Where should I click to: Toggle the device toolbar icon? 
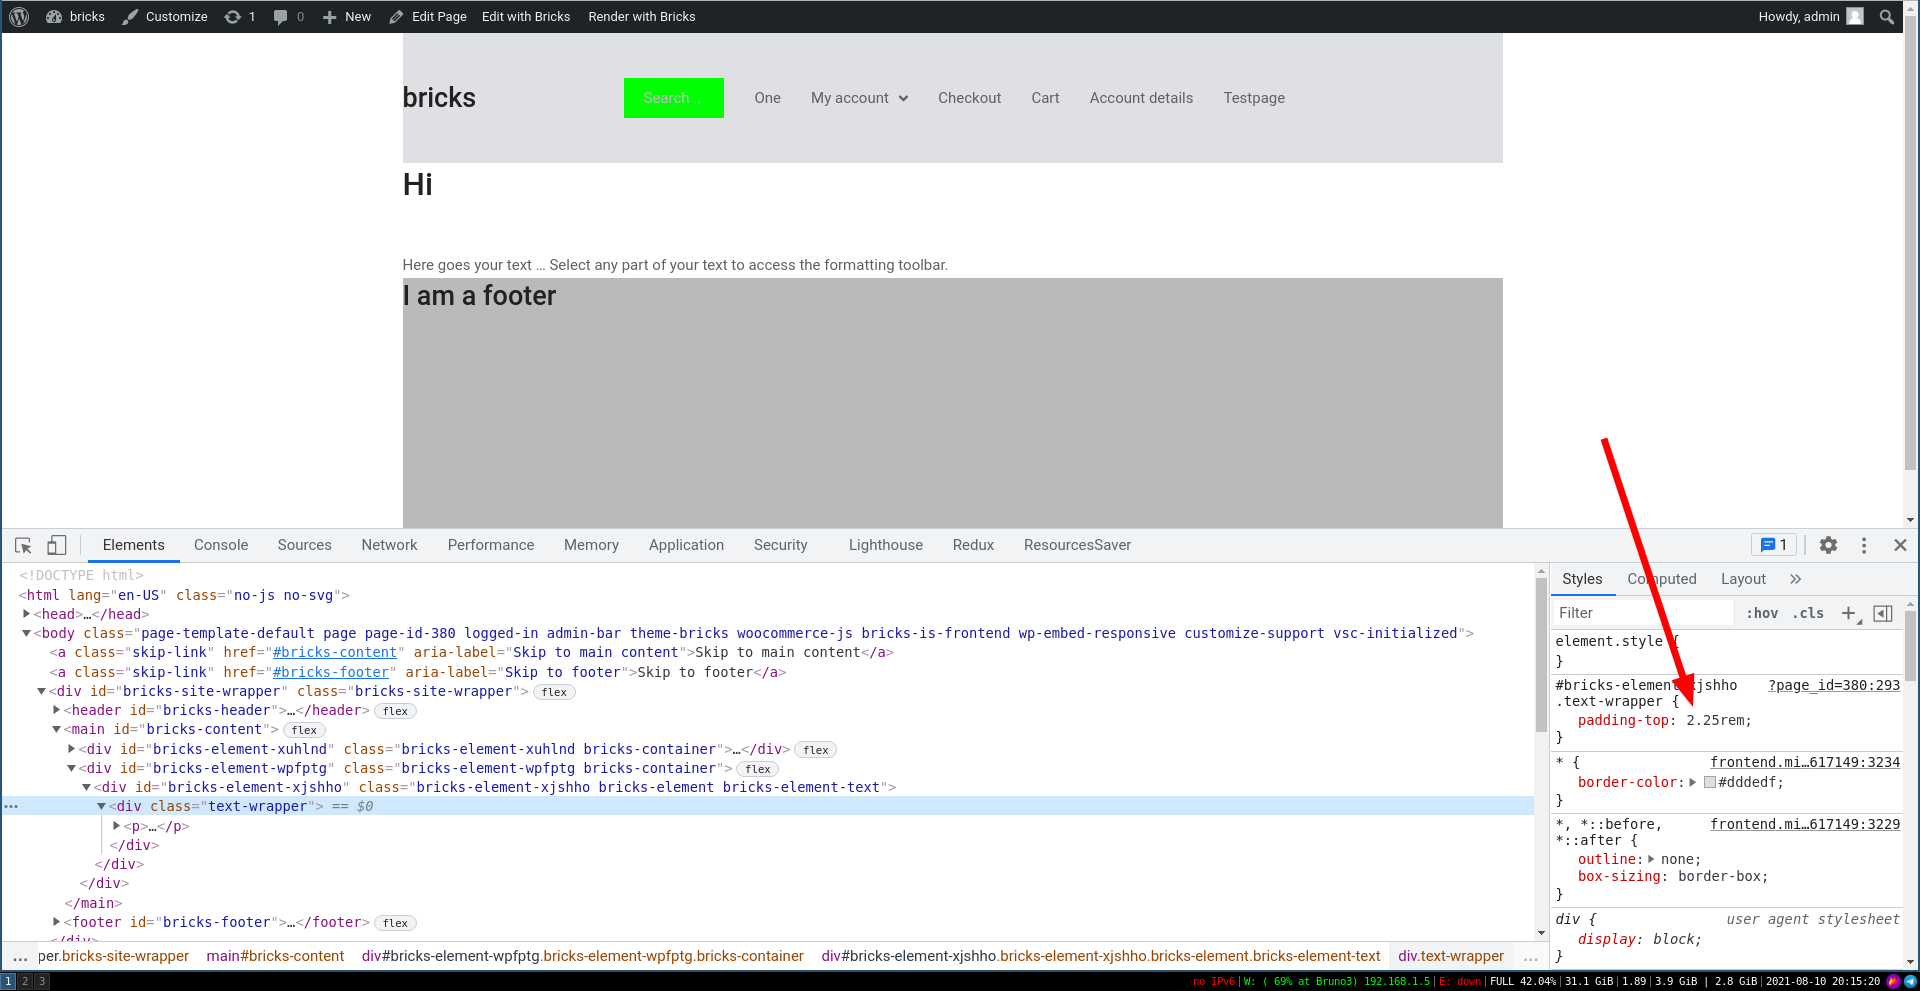(x=57, y=545)
